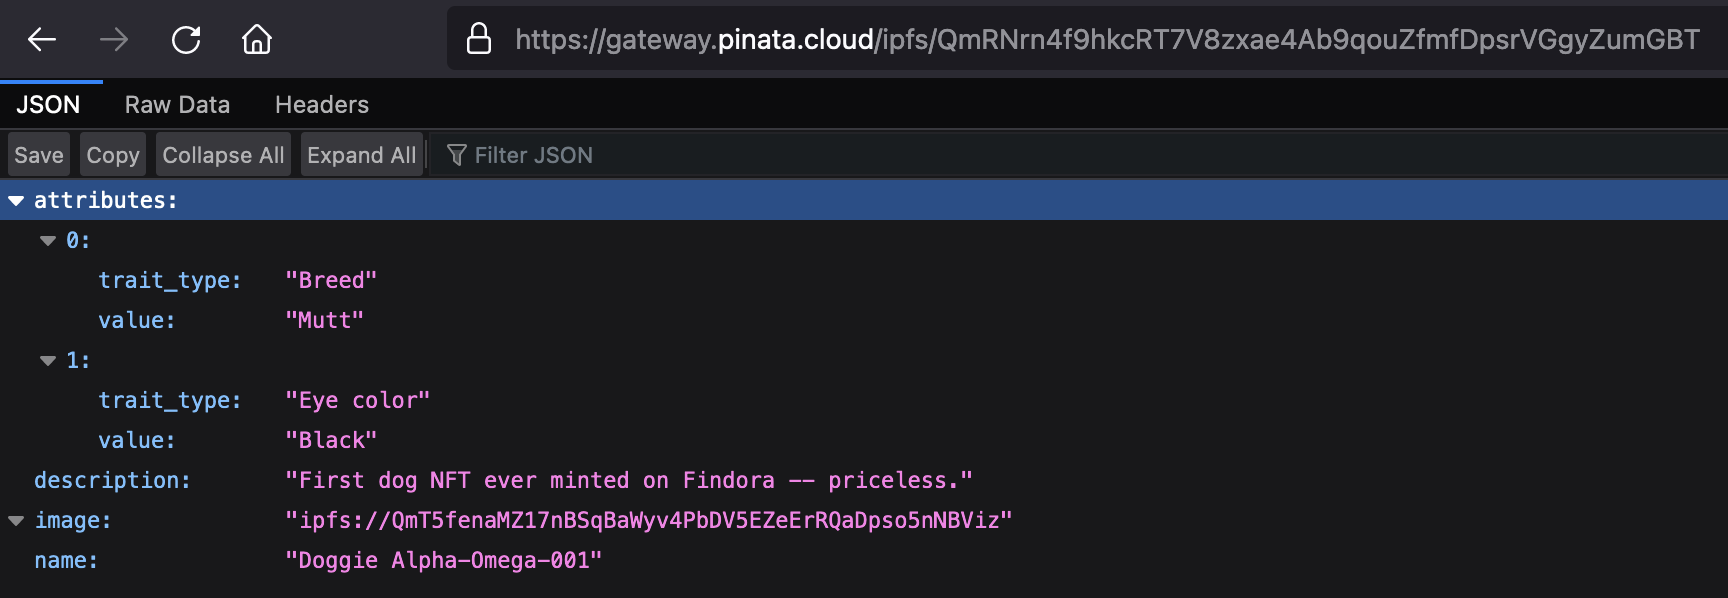The width and height of the screenshot is (1728, 598).
Task: Copy the JSON with Copy button
Action: point(113,155)
